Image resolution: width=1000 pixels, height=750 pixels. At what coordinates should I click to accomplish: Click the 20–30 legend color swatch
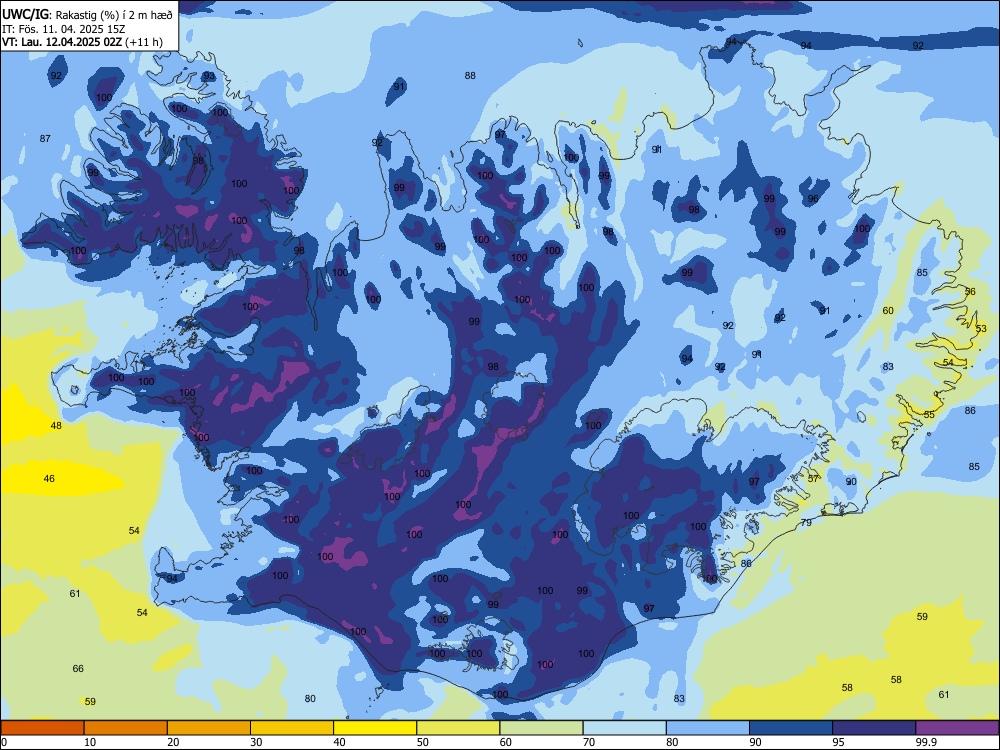[x=209, y=728]
